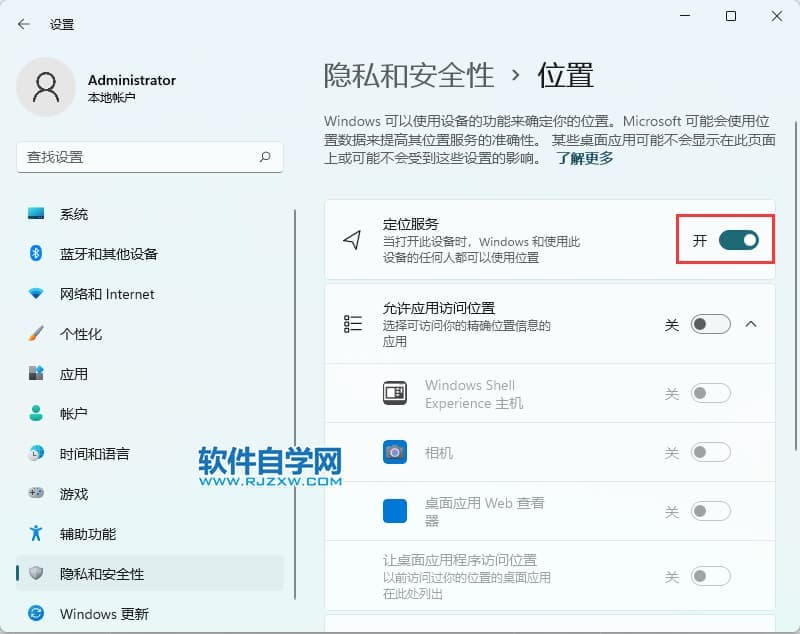
Task: Click the 蓝牙和其他设备 Bluetooth icon
Action: (x=37, y=253)
